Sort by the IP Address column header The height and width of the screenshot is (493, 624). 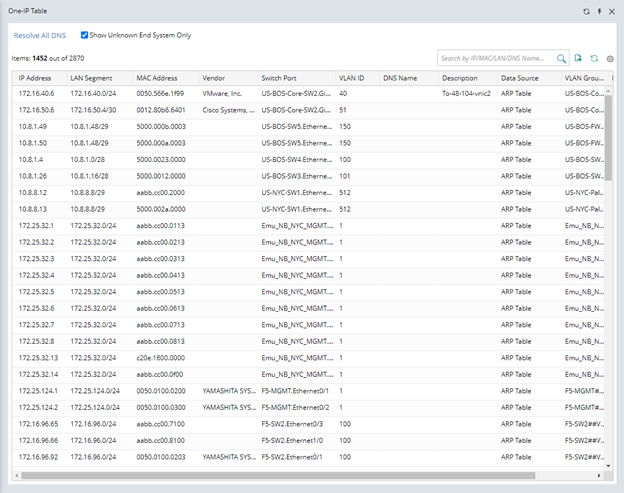point(36,78)
